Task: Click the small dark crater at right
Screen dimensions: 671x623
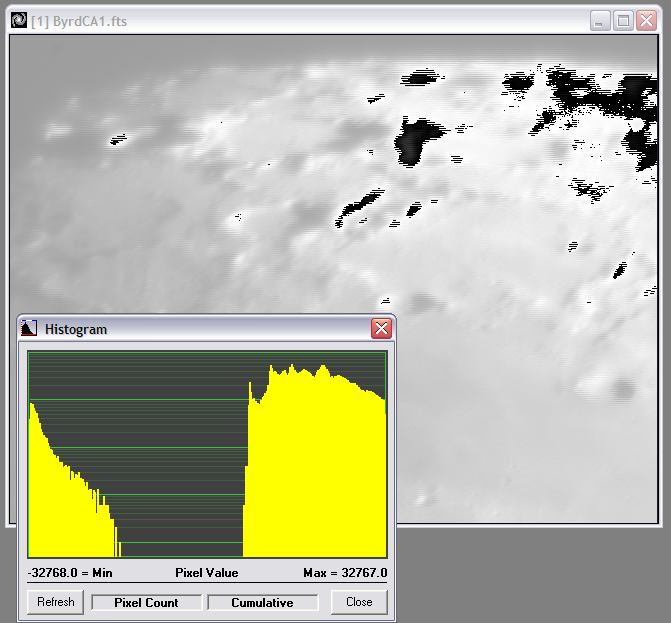Action: coord(625,389)
